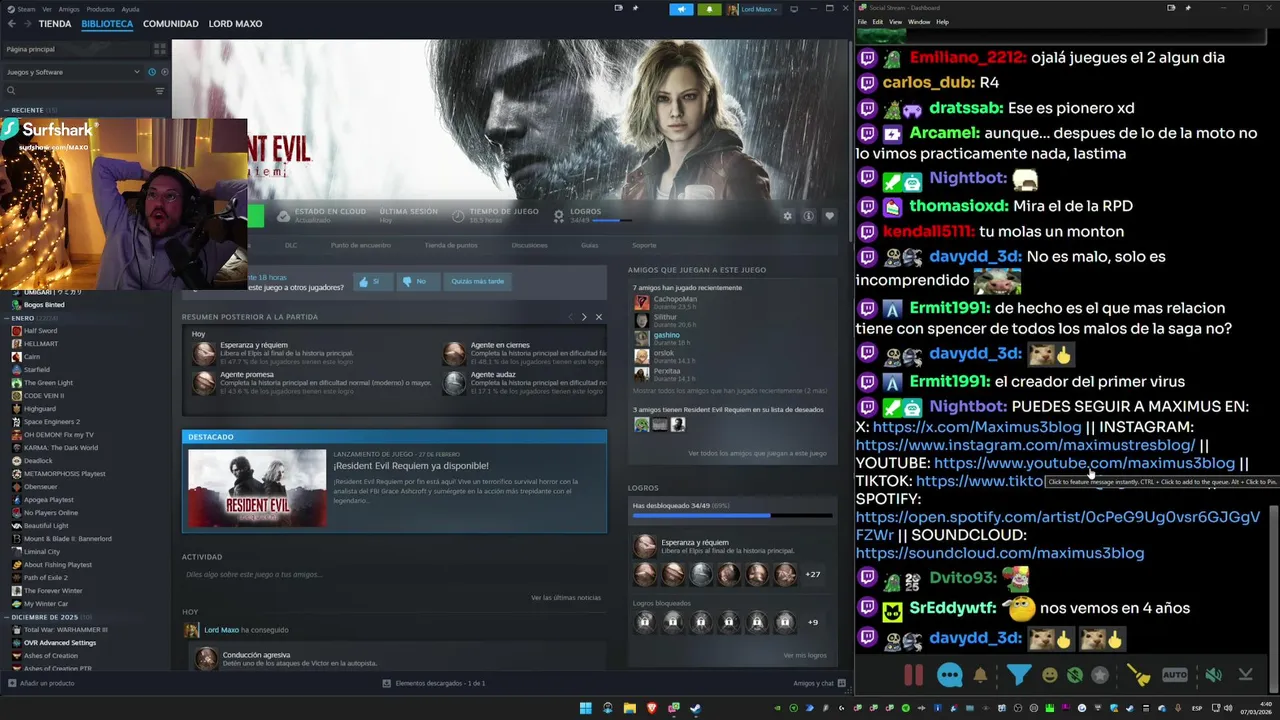This screenshot has width=1280, height=720.
Task: Pause chat with red pause icon
Action: coord(913,675)
